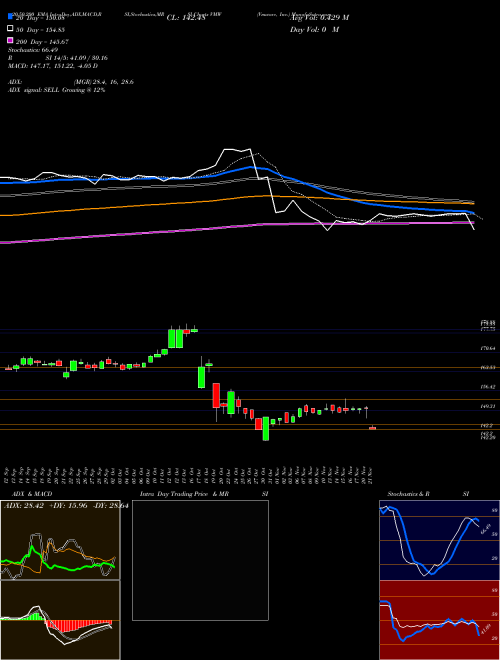Click 'ADX: 28.42 +DY: 15.96 -DY: 28.64' readout
The width and height of the screenshot is (500, 660).
click(x=66, y=505)
